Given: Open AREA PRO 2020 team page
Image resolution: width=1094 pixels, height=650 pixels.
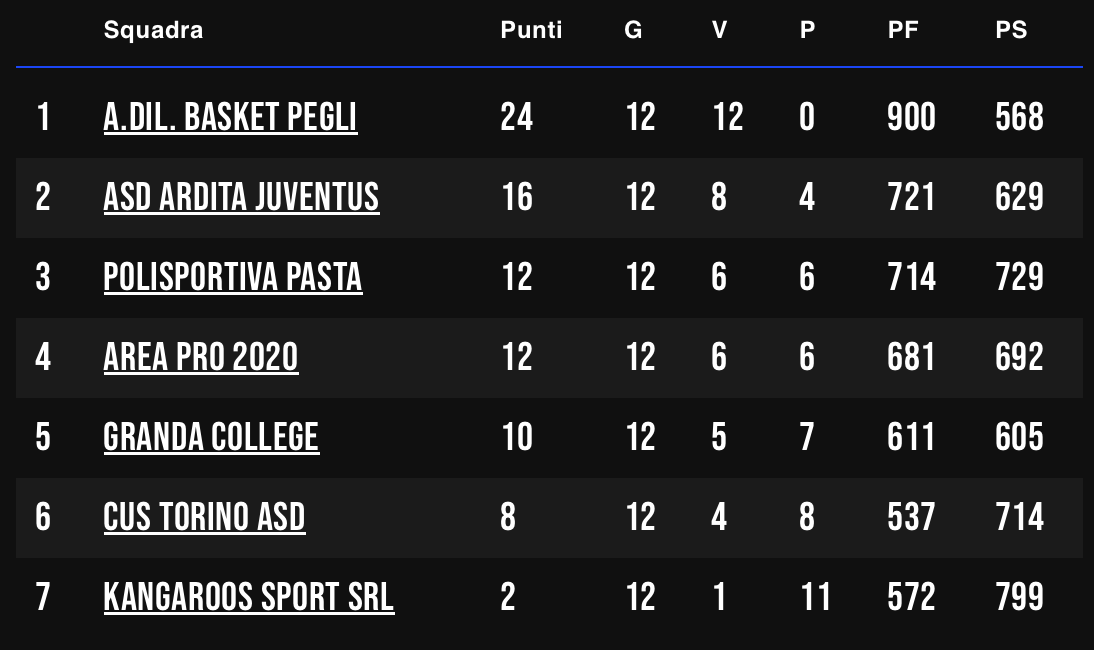Looking at the screenshot, I should [201, 358].
